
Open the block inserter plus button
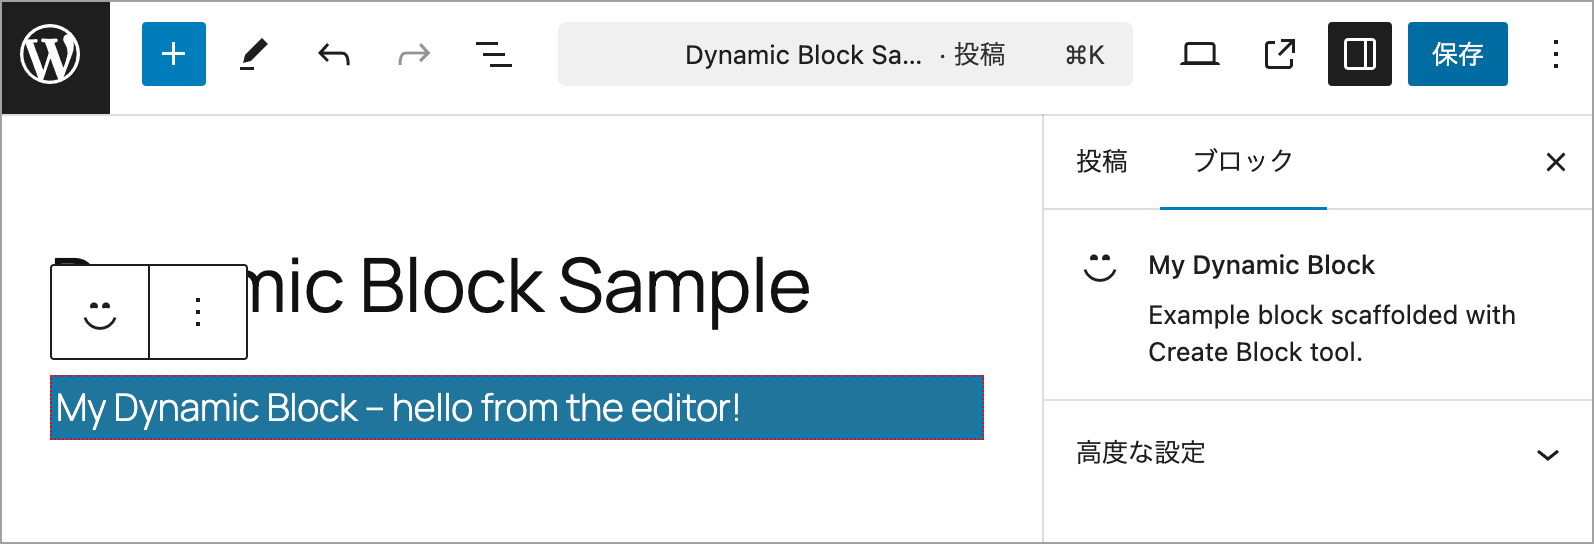(174, 54)
